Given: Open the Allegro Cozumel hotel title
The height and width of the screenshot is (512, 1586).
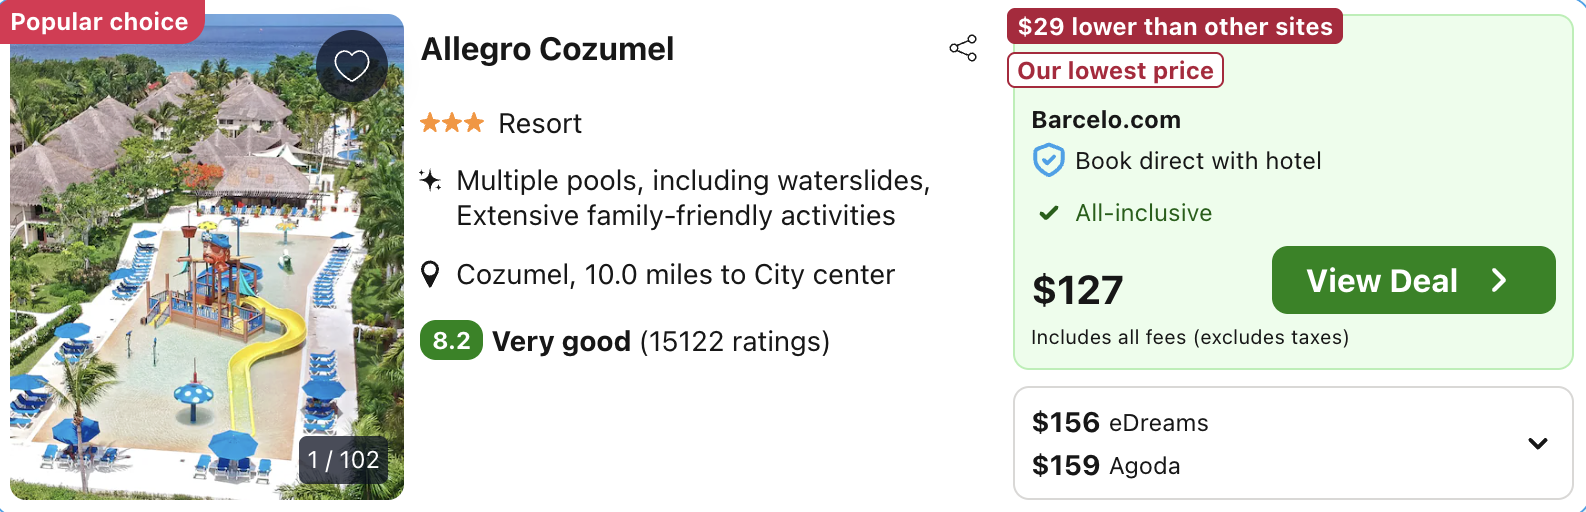Looking at the screenshot, I should click(x=547, y=49).
